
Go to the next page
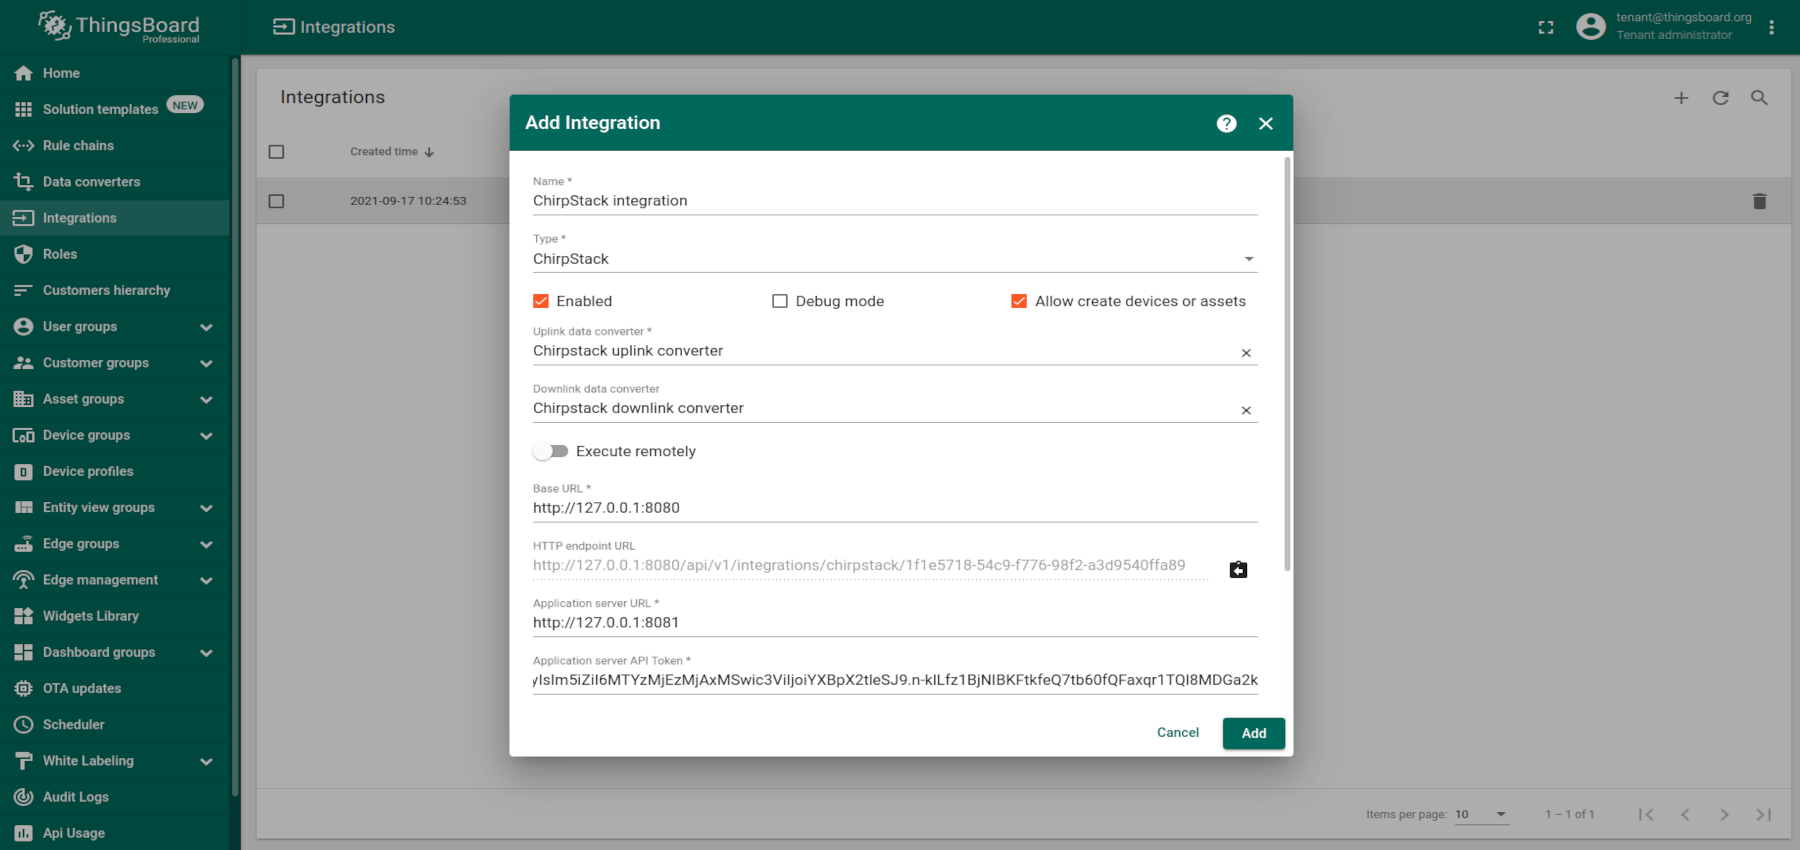pyautogui.click(x=1724, y=814)
